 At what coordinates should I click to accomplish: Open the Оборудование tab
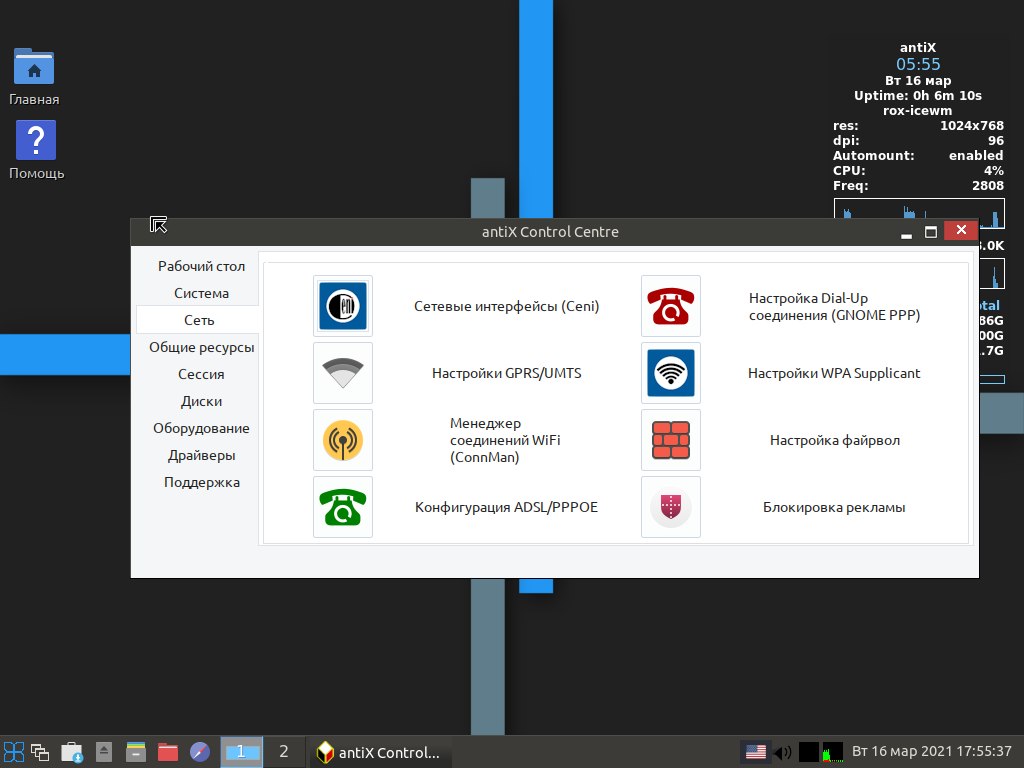(x=201, y=428)
